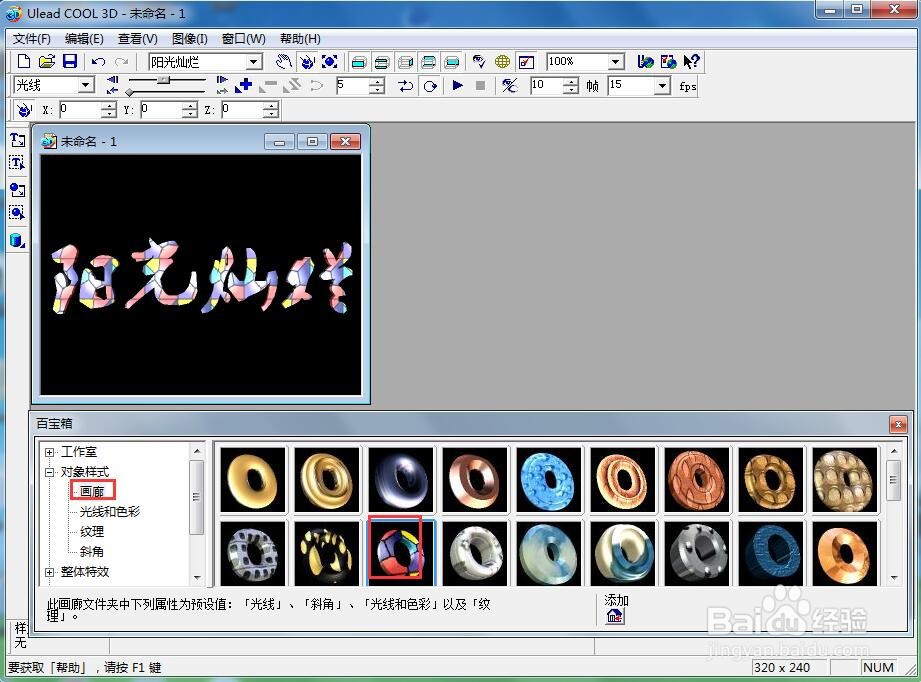Click the display quality eye icon

tap(479, 61)
